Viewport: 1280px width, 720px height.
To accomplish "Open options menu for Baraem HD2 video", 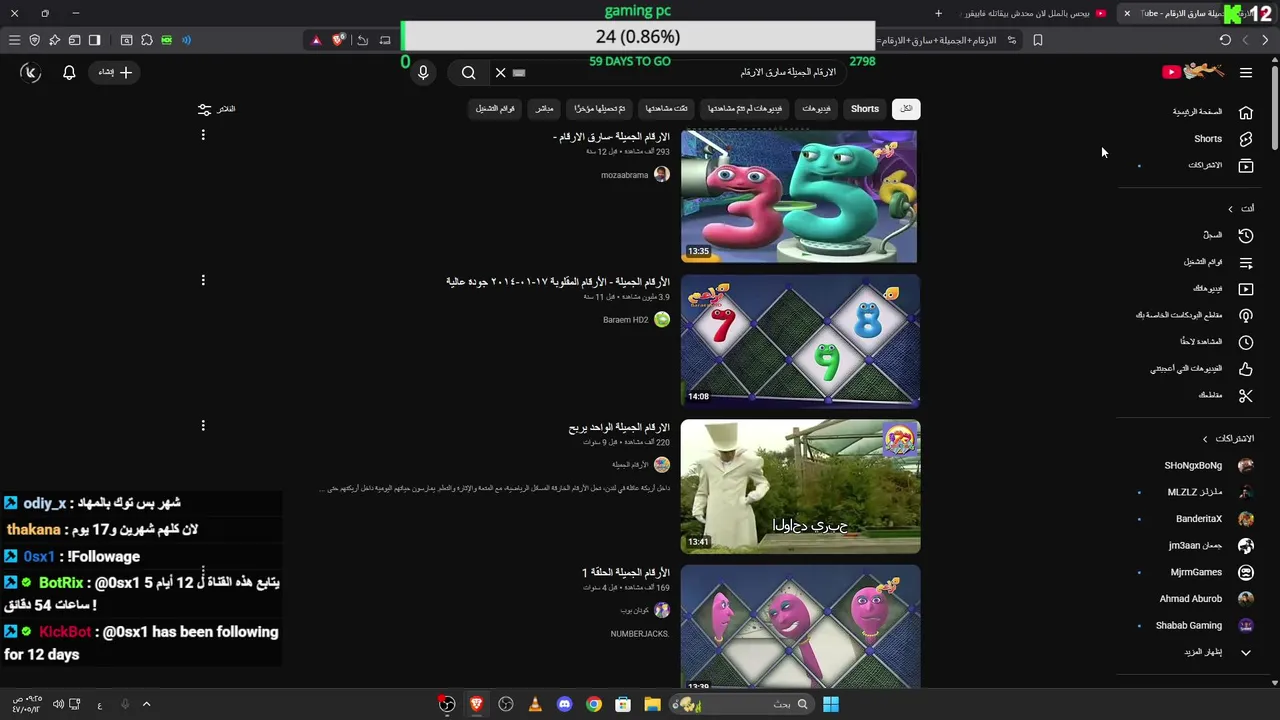I will coord(203,281).
